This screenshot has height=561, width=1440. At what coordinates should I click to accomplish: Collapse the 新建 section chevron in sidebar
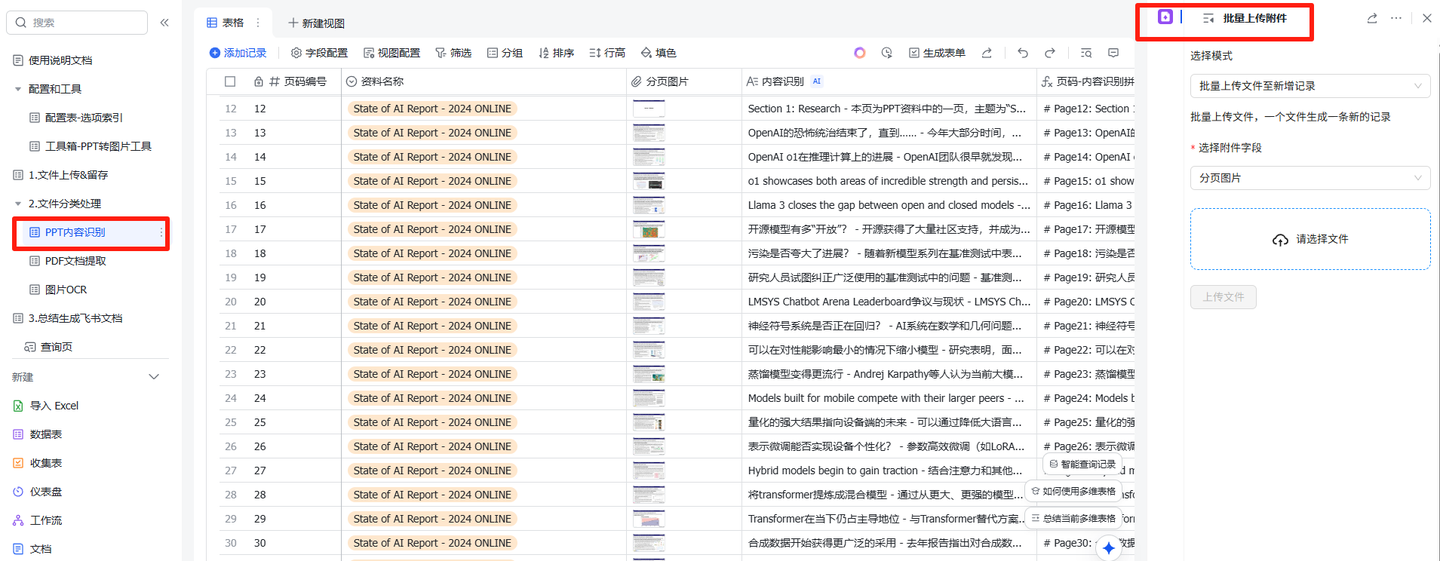click(154, 377)
